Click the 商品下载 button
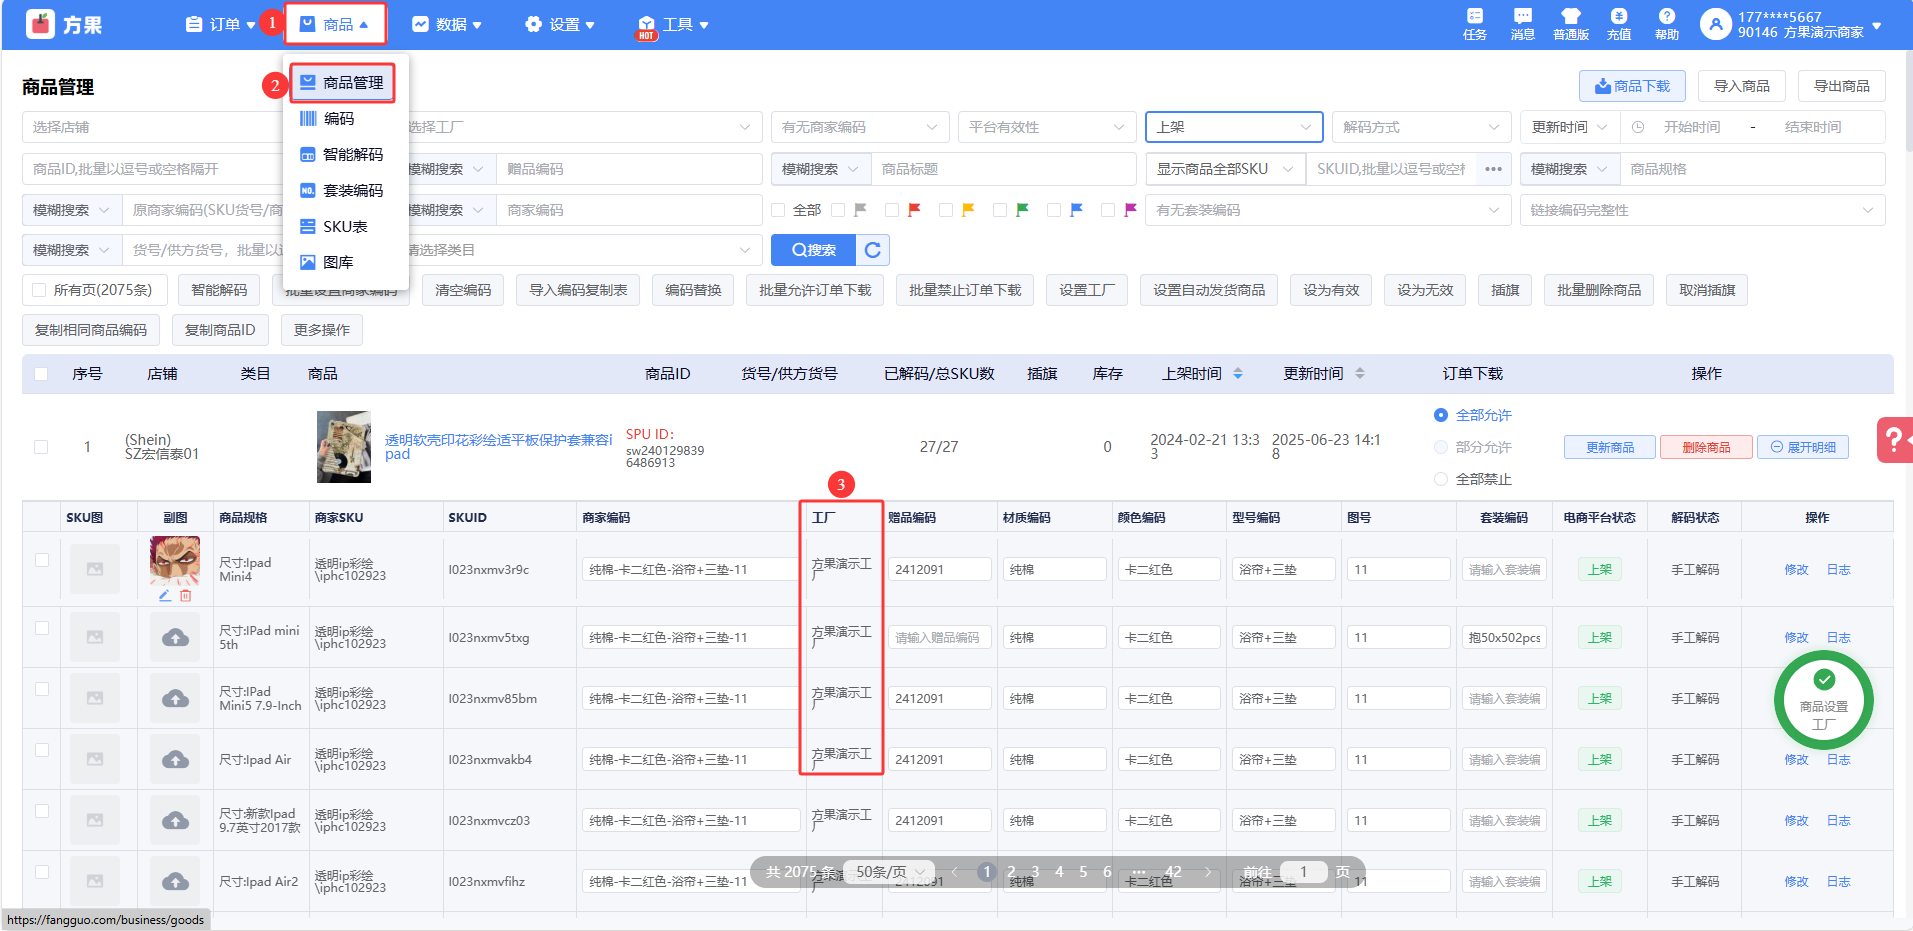The image size is (1913, 931). [x=1632, y=86]
